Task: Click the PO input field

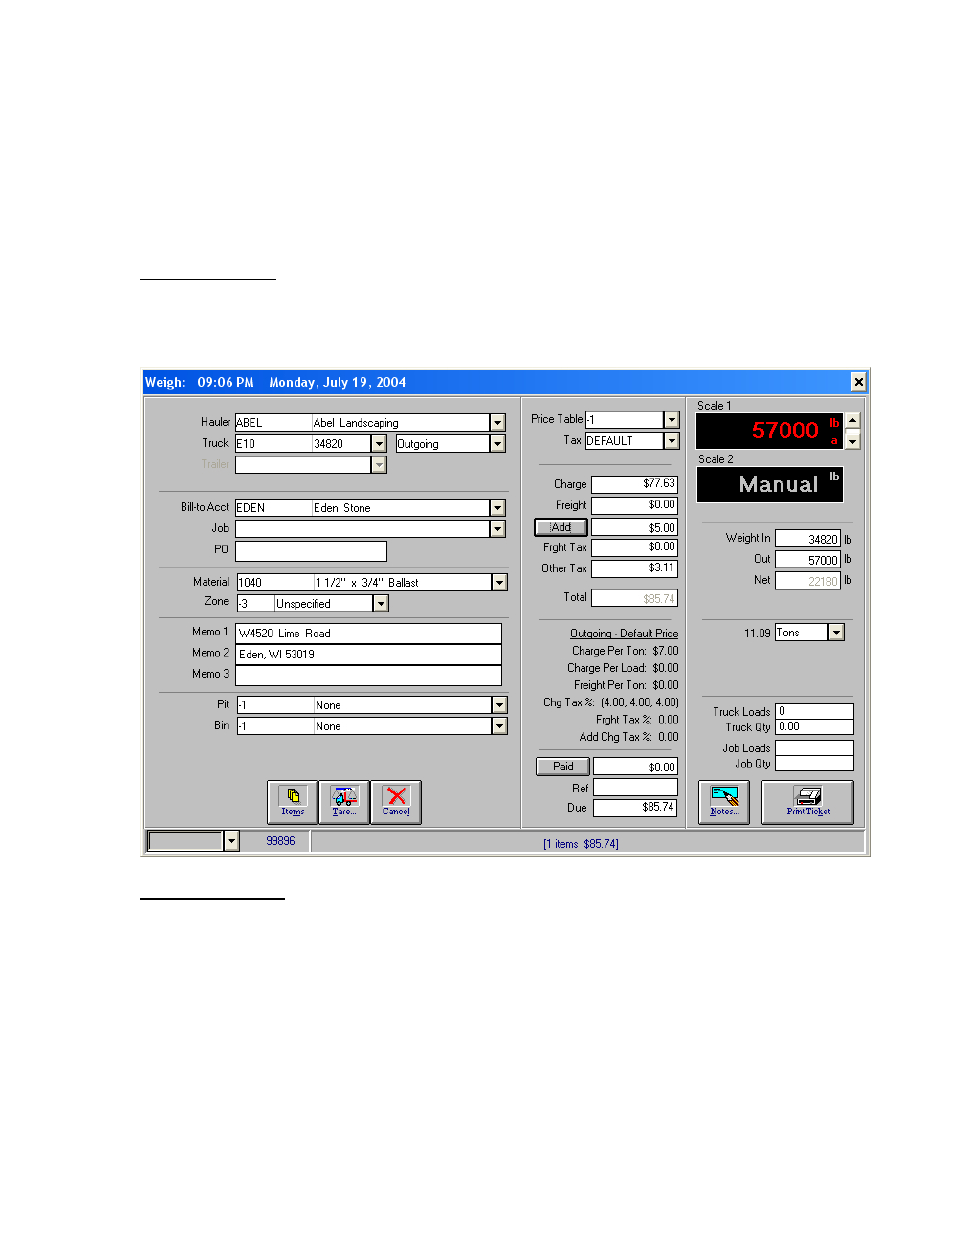Action: click(x=311, y=551)
